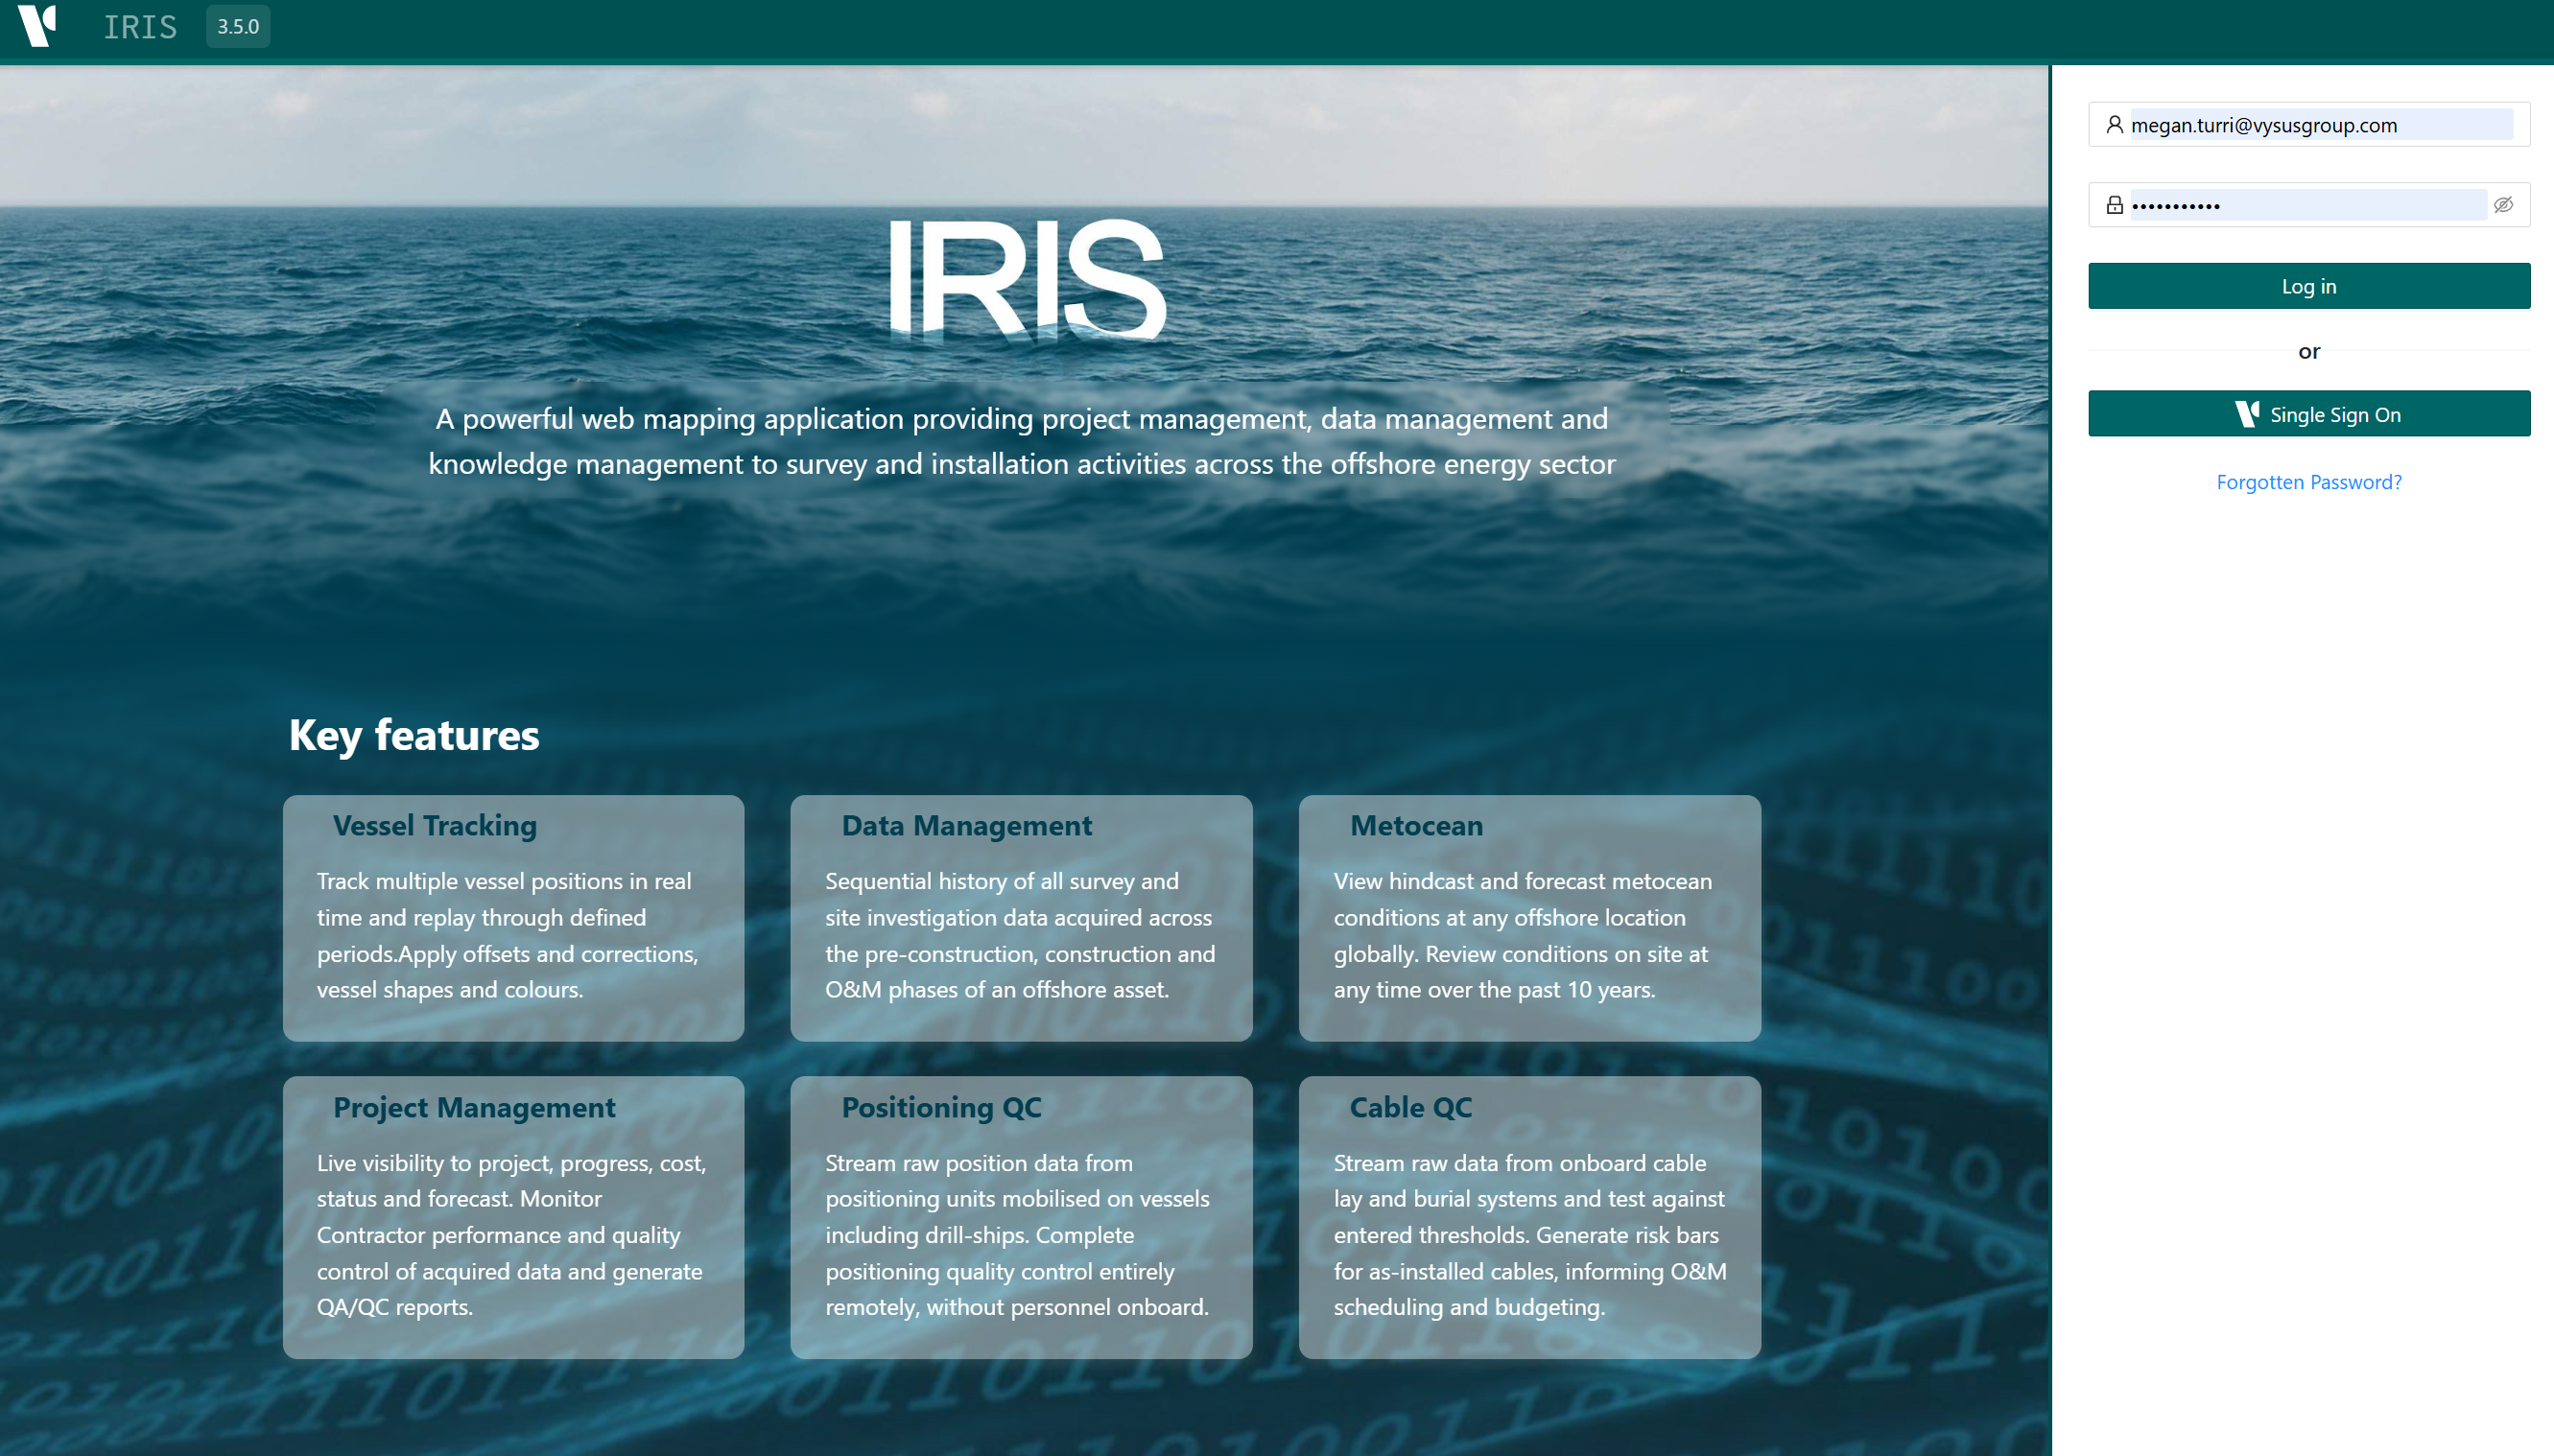
Task: Click the user icon in the email field
Action: [2114, 125]
